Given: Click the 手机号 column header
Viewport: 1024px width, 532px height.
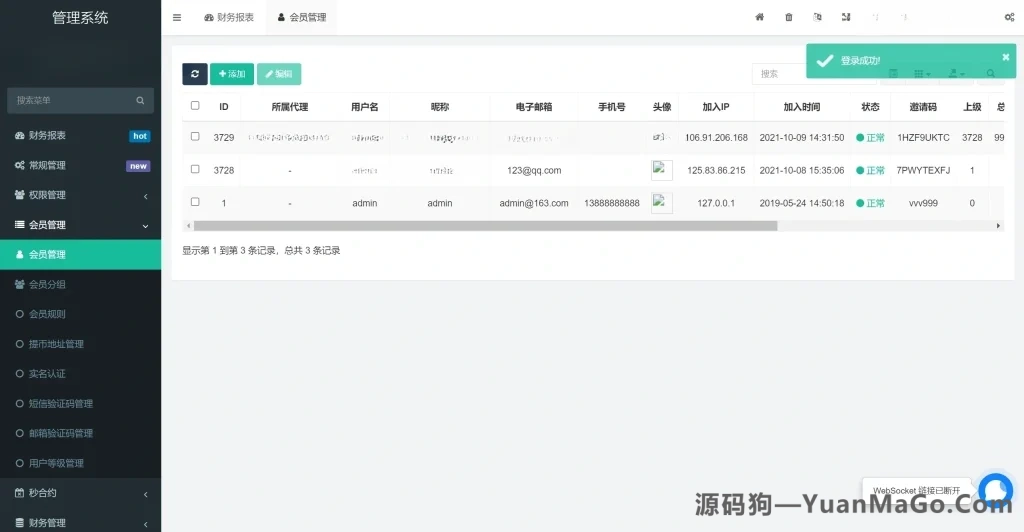Looking at the screenshot, I should [x=612, y=107].
